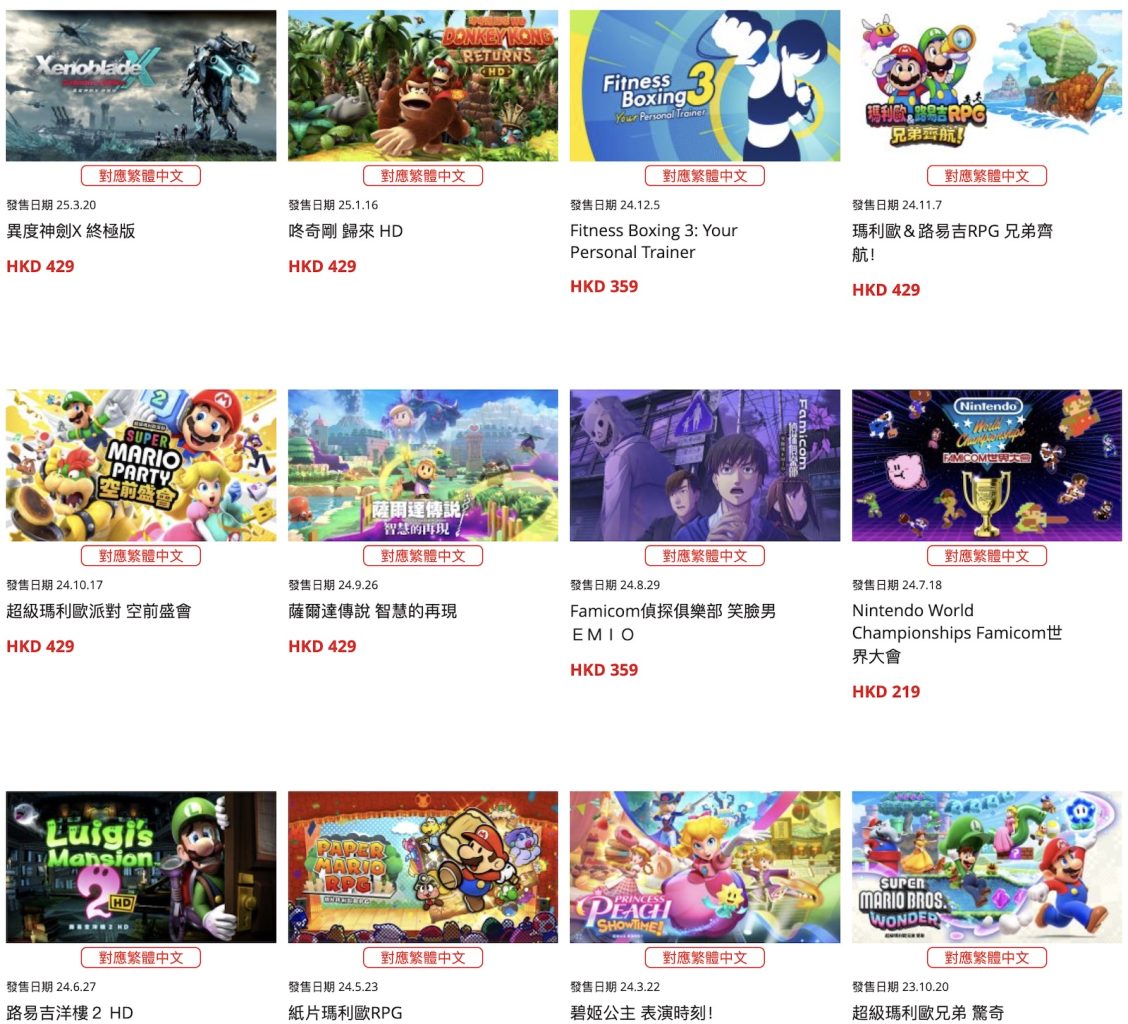Screen dimensions: 1128x1024
Task: Click 對應繁體中文 badge under Nintendo World Championships
Action: [987, 556]
